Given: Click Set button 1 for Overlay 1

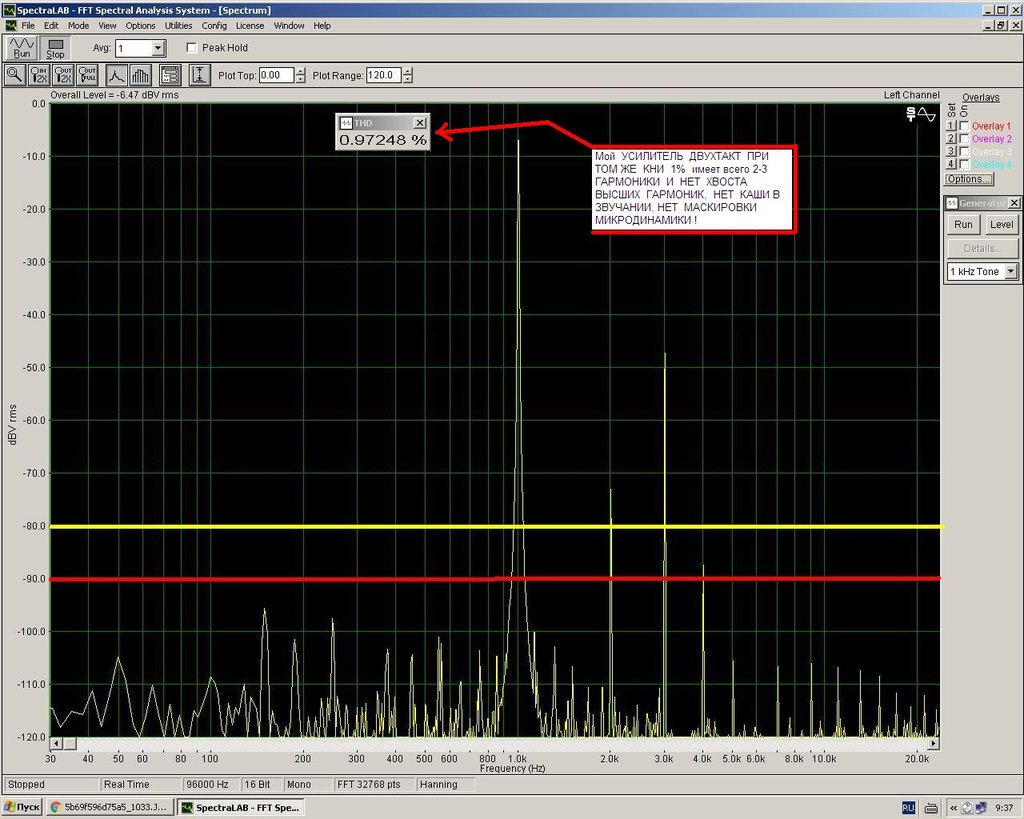Looking at the screenshot, I should (951, 126).
